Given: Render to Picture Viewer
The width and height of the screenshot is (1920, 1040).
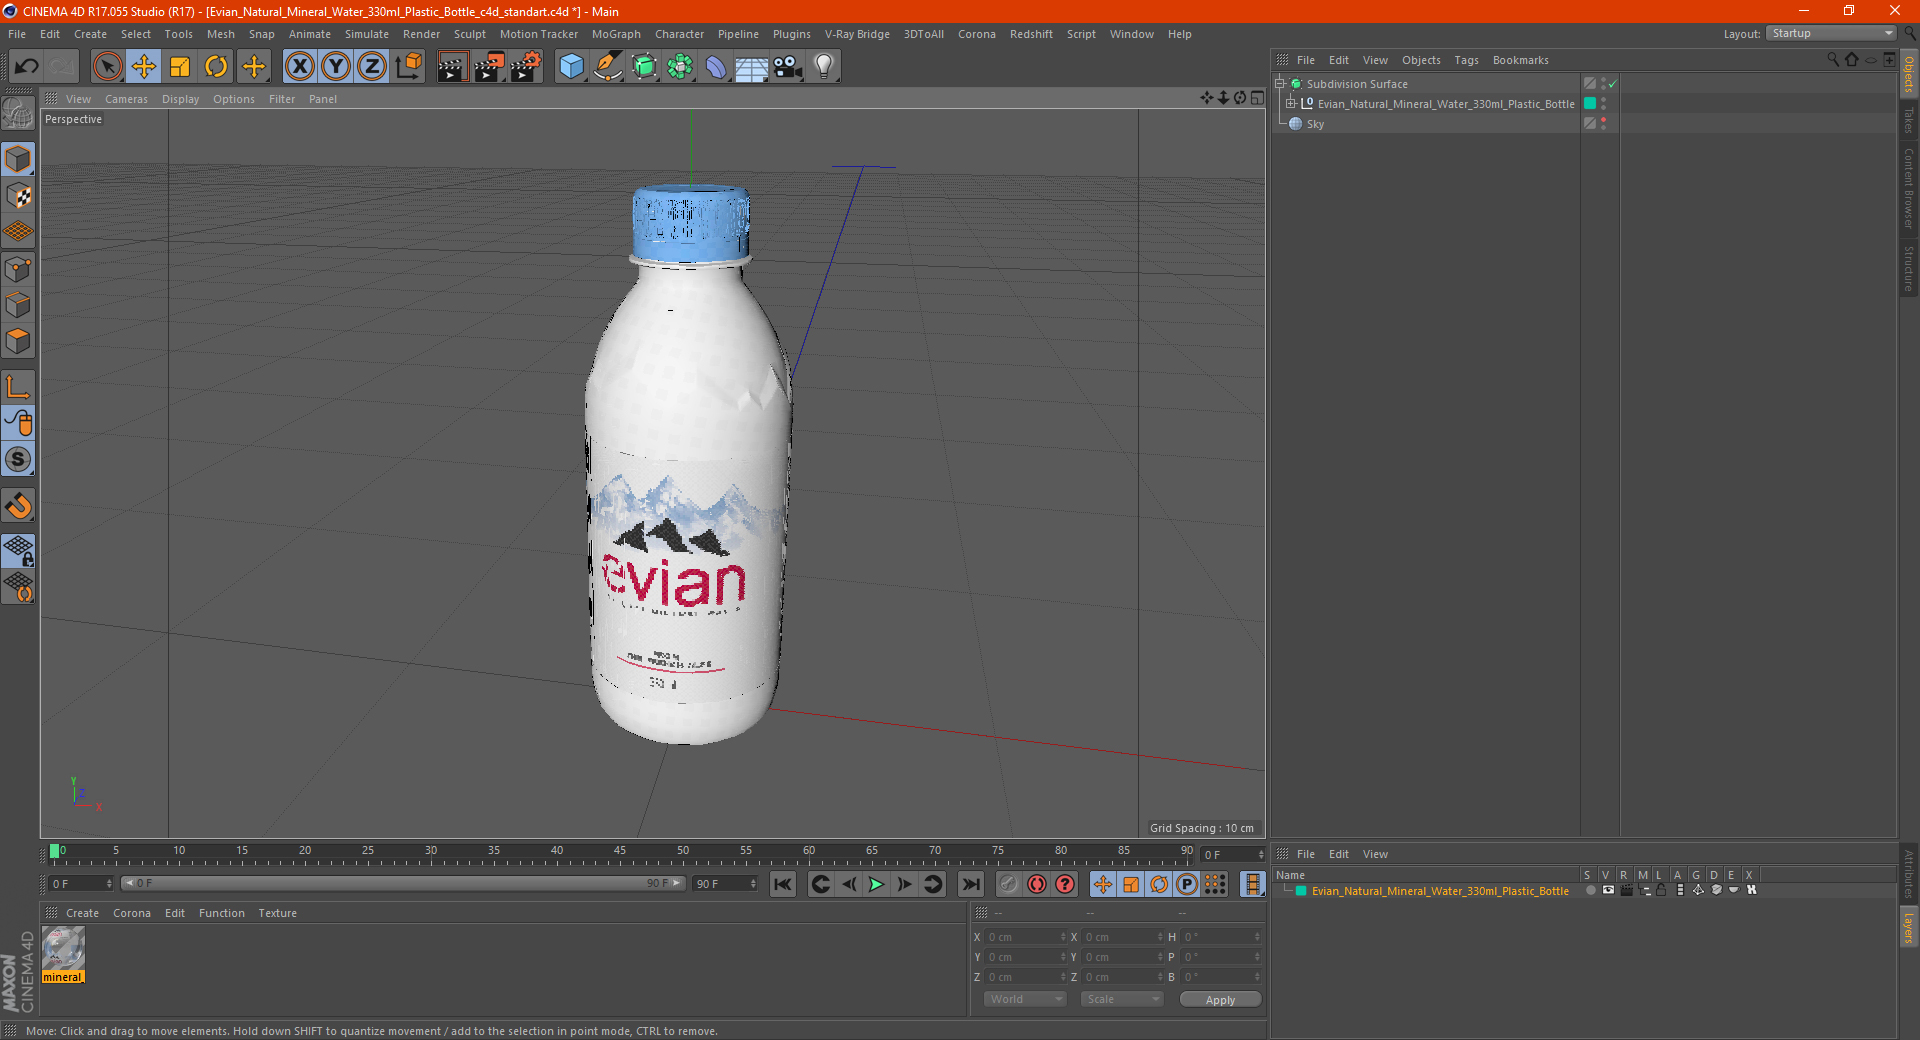Looking at the screenshot, I should 489,67.
